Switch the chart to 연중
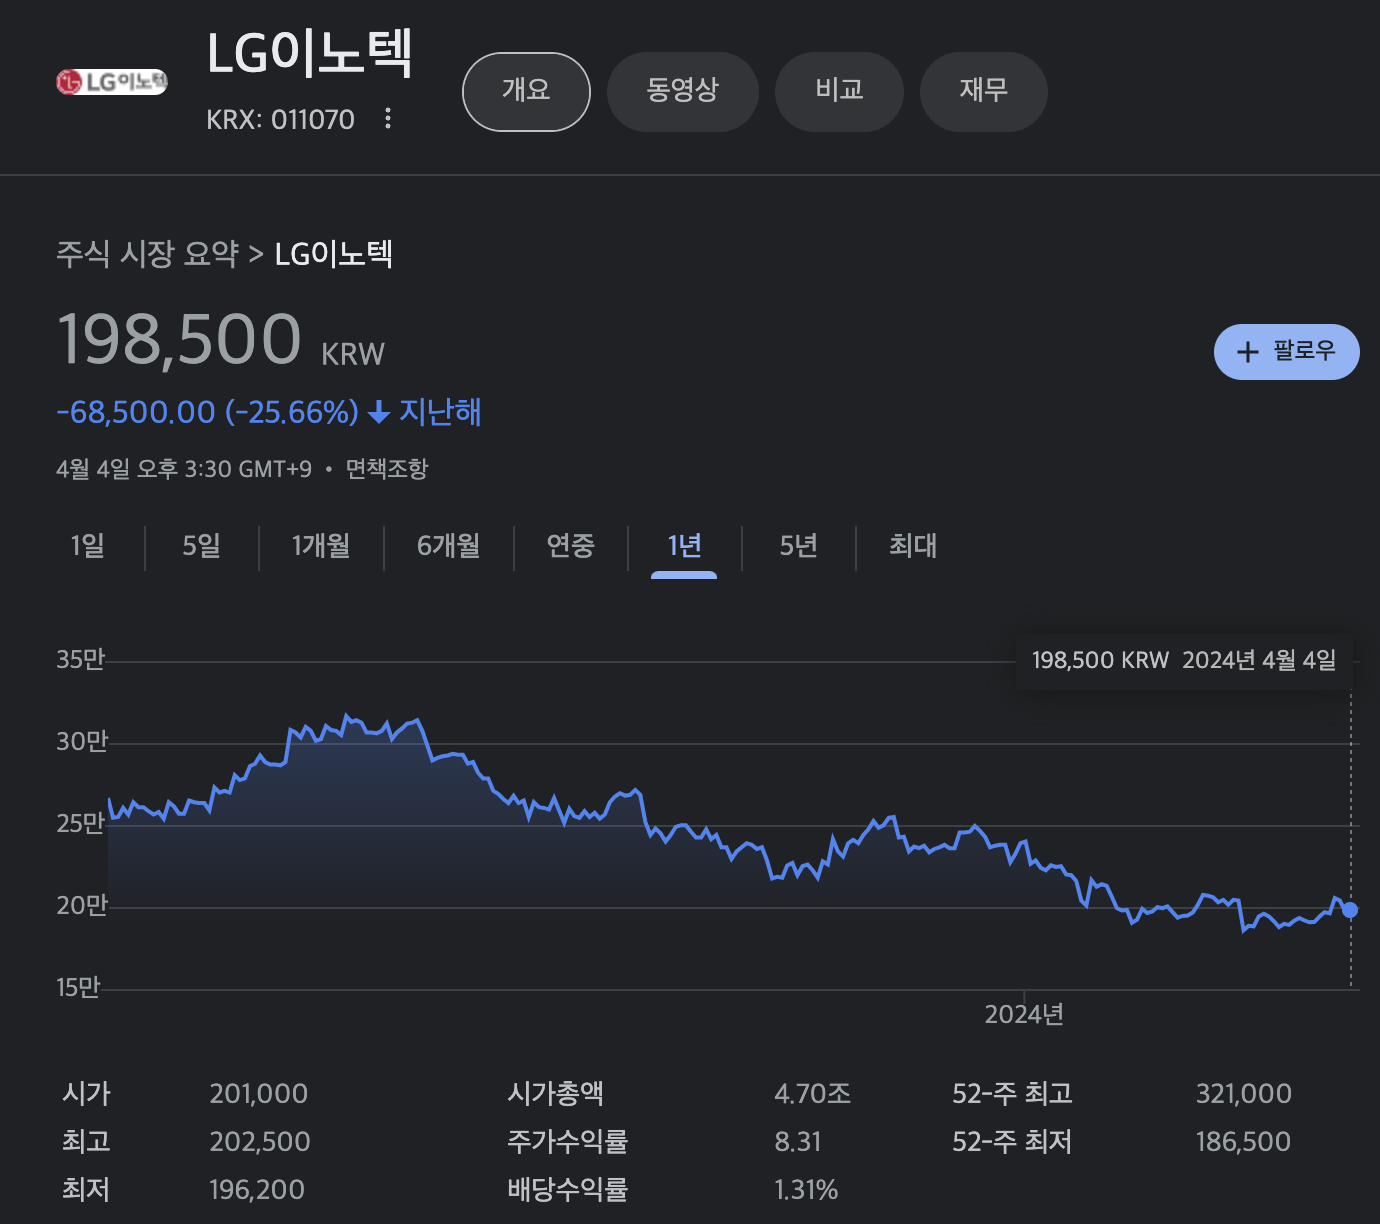Image resolution: width=1380 pixels, height=1224 pixels. pos(571,546)
